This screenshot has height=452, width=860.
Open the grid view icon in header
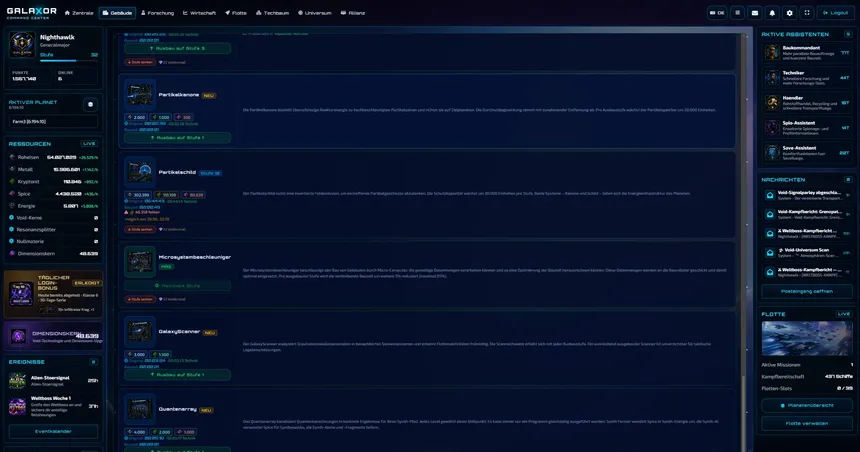[738, 13]
